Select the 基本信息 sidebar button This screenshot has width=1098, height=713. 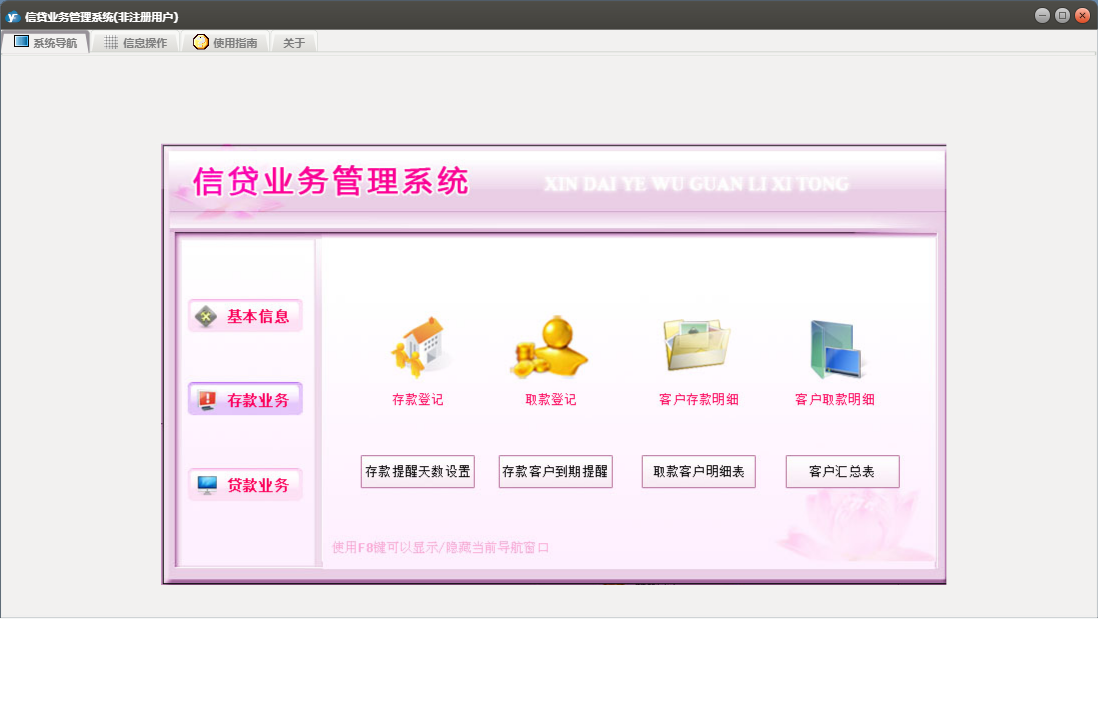245,316
